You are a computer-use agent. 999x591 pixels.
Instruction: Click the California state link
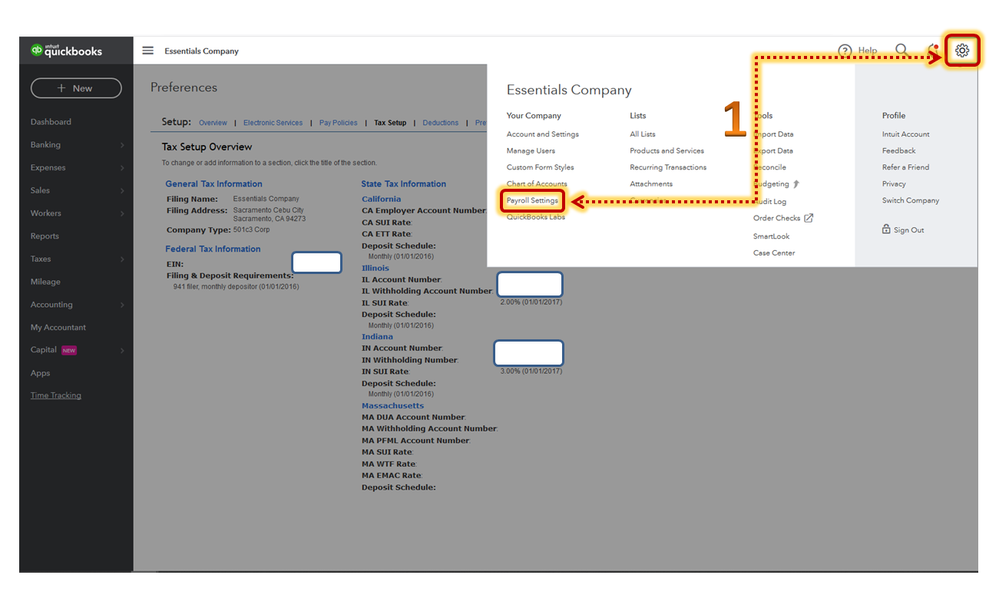click(x=382, y=199)
